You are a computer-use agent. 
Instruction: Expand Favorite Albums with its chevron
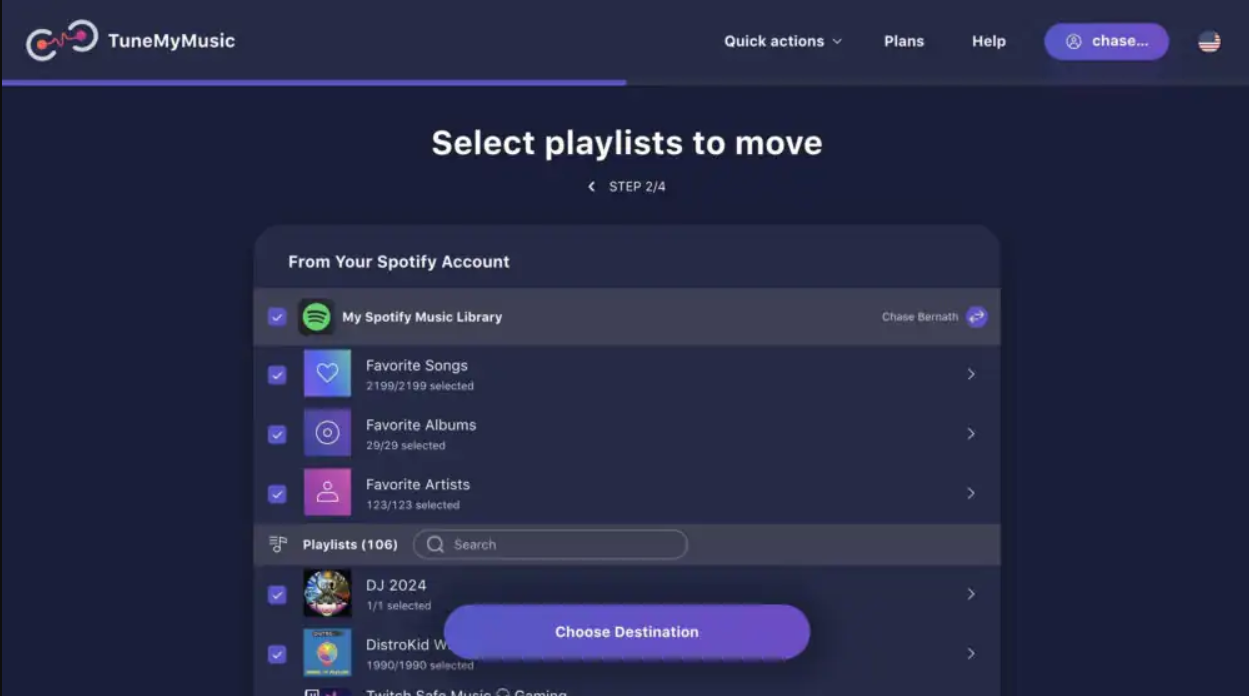point(971,434)
